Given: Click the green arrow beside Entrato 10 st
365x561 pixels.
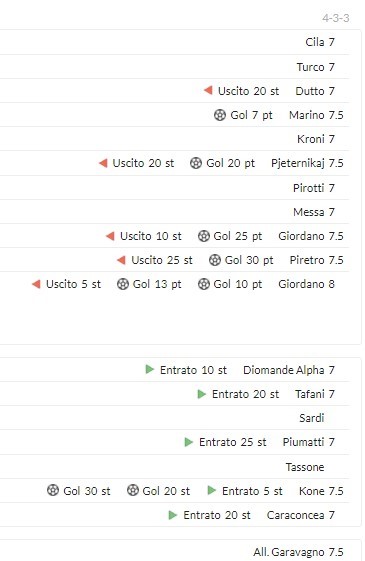Looking at the screenshot, I should 150,369.
